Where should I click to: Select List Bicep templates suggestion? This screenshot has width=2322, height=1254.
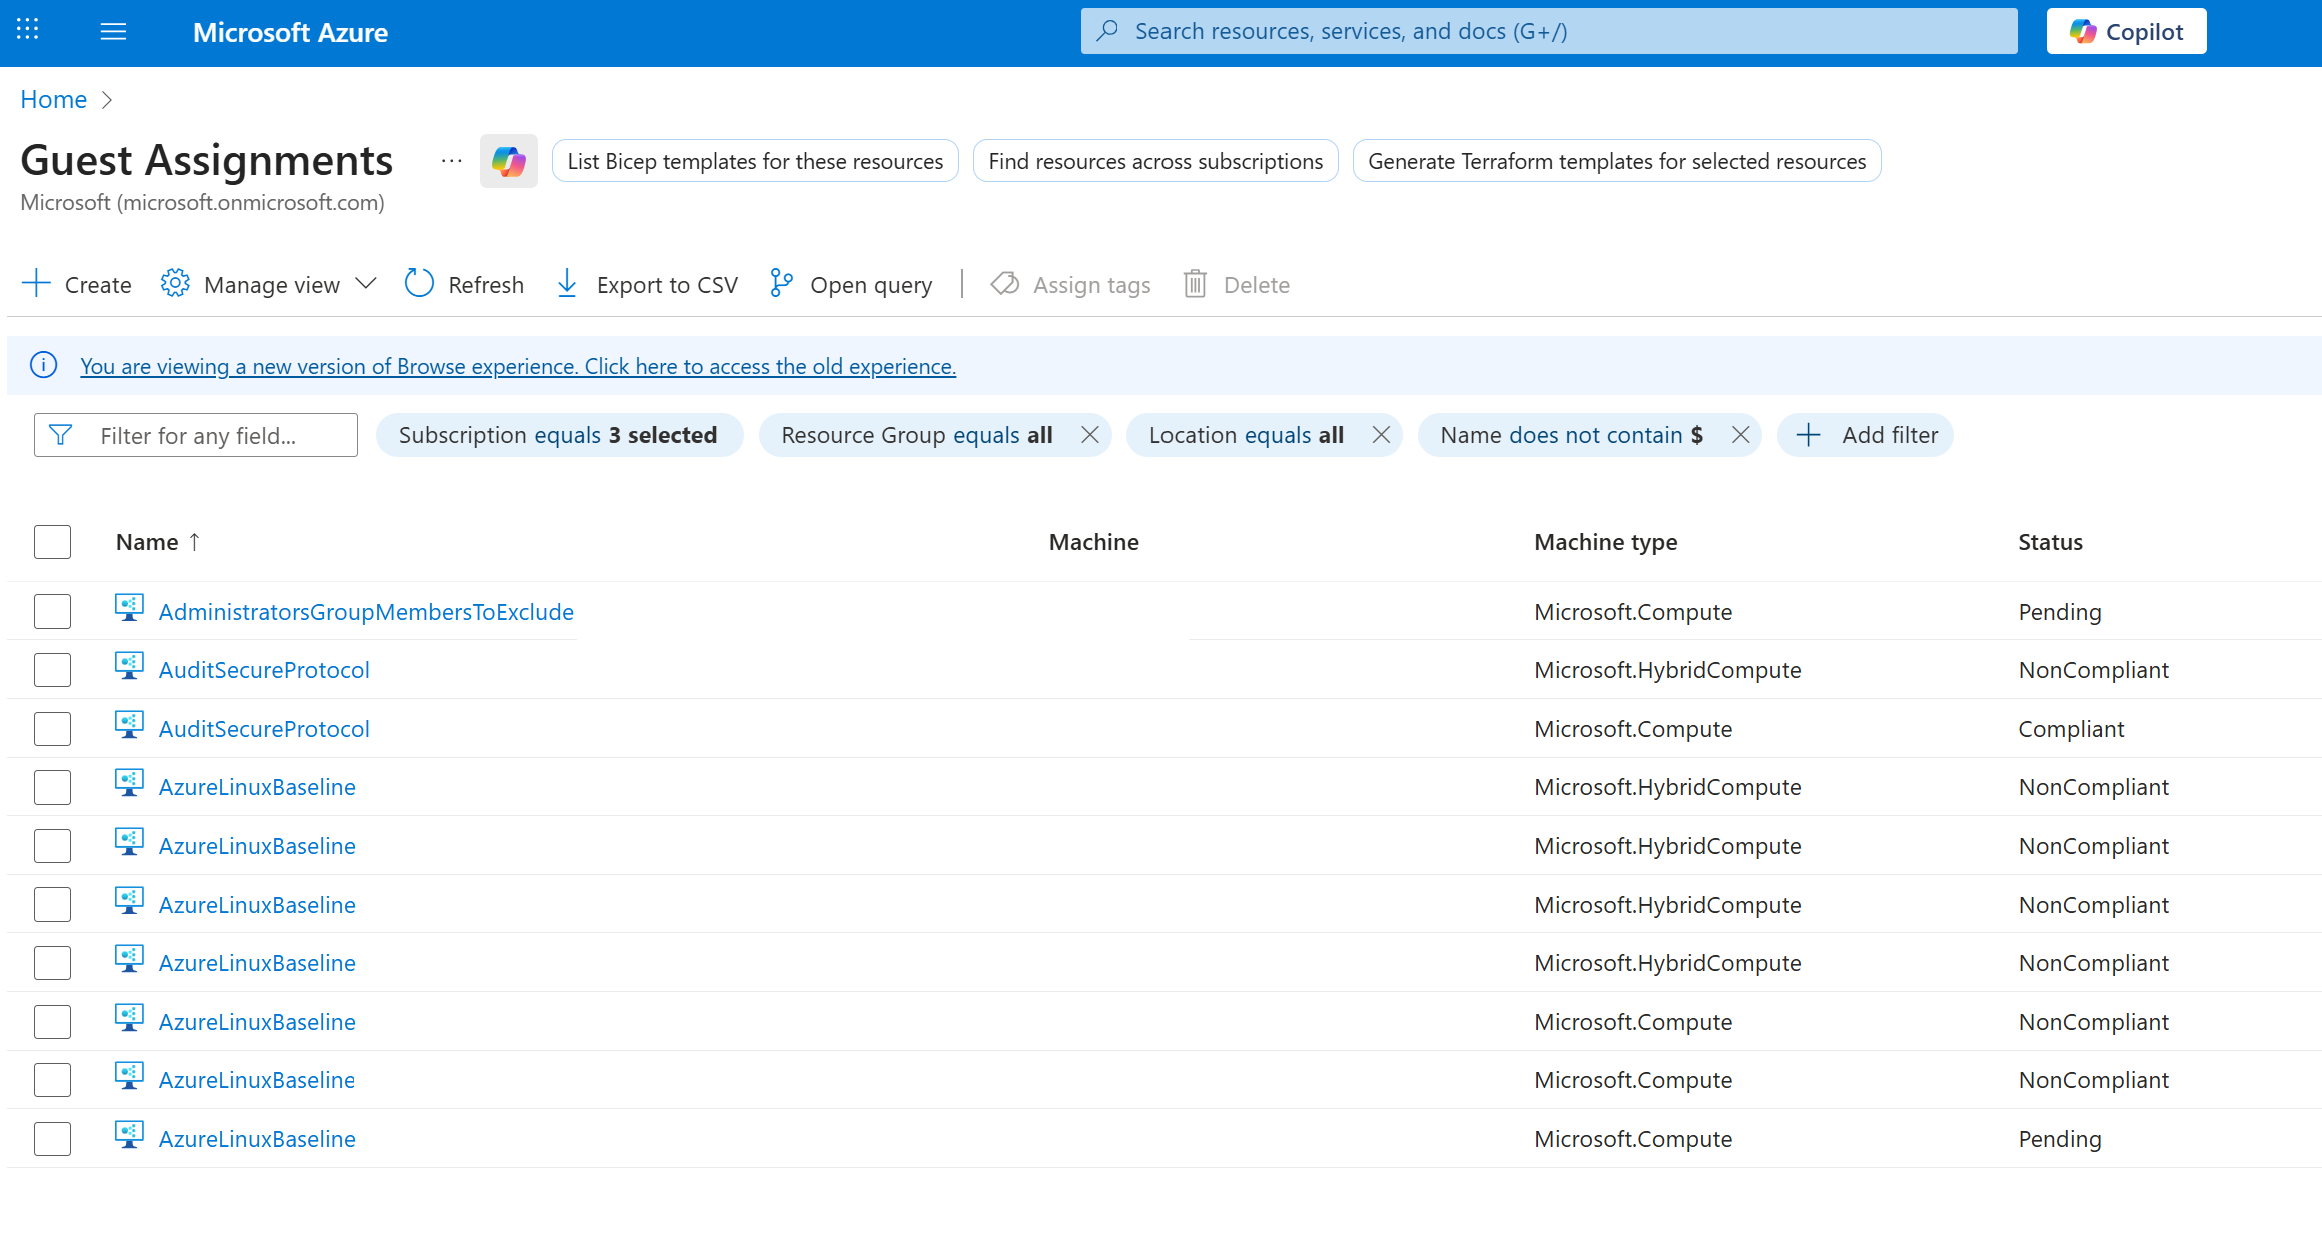755,161
